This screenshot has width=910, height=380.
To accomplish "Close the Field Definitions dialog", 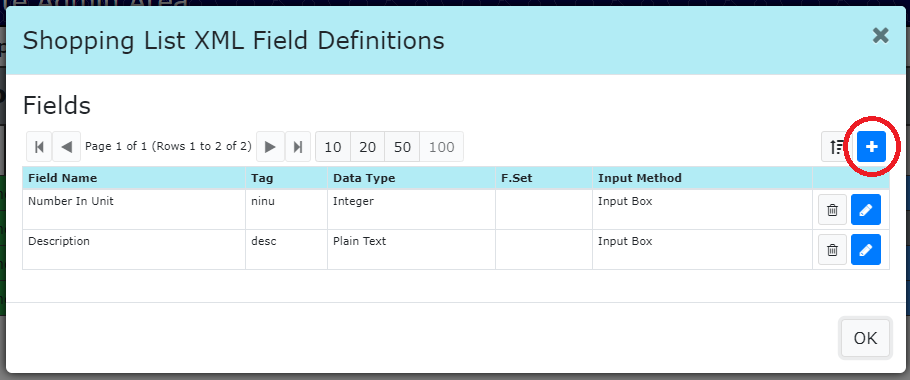I will pos(880,36).
